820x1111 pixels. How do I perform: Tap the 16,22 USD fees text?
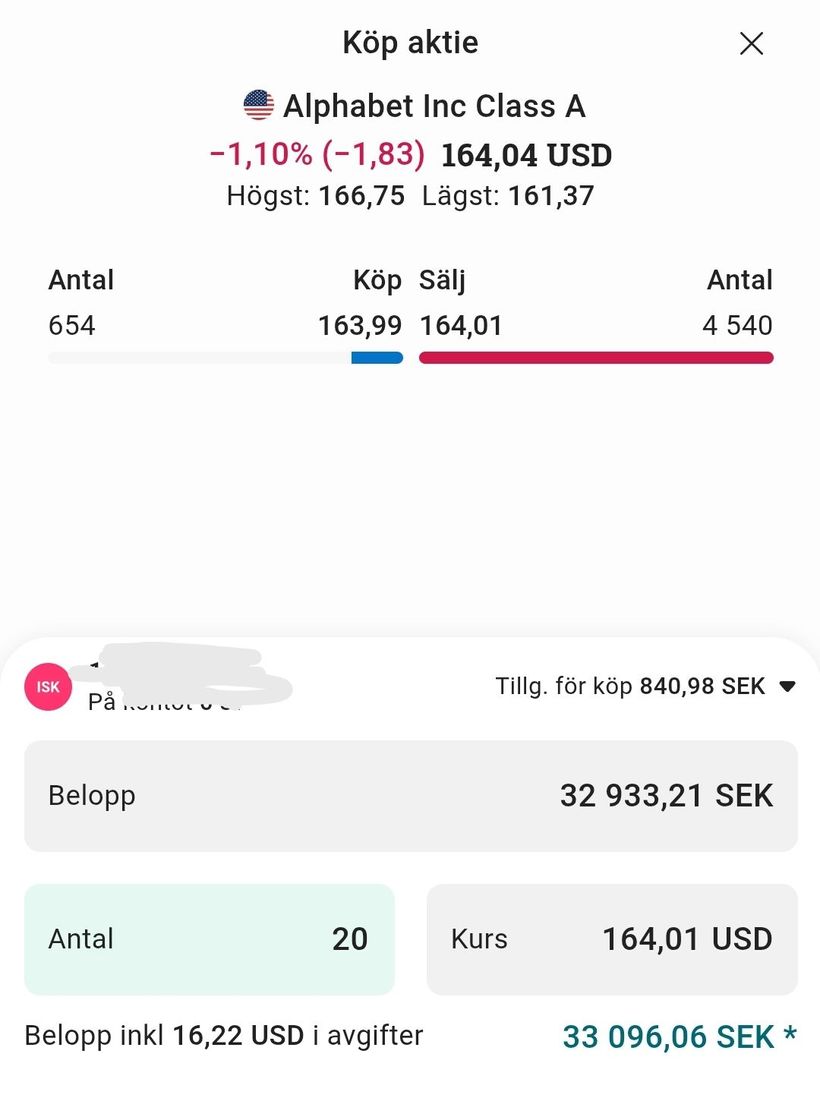click(238, 1036)
